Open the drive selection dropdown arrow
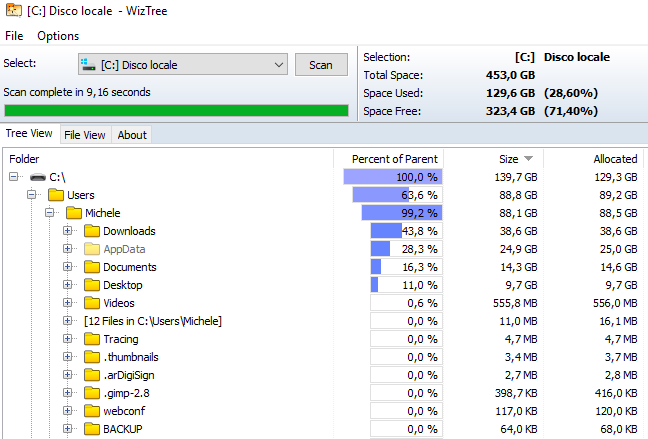This screenshot has height=439, width=648. [x=279, y=65]
